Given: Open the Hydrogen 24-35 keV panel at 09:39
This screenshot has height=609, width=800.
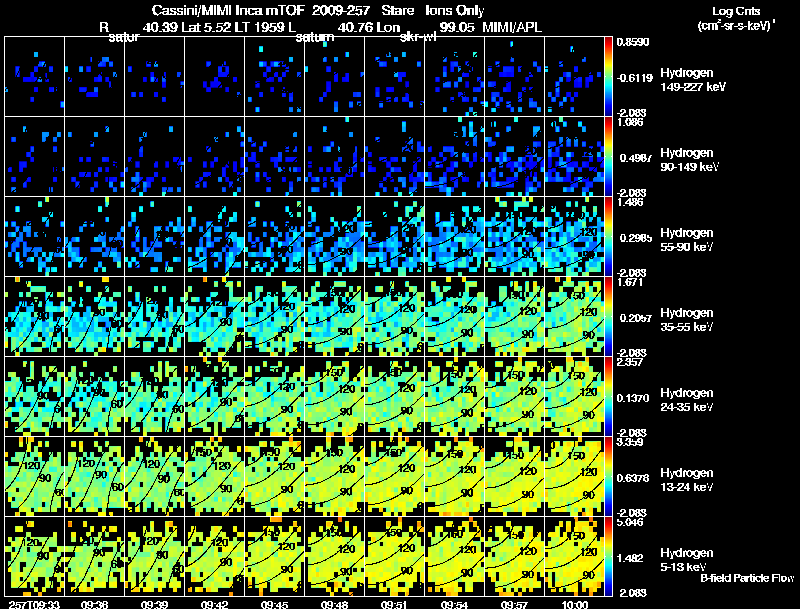Looking at the screenshot, I should coord(155,397).
